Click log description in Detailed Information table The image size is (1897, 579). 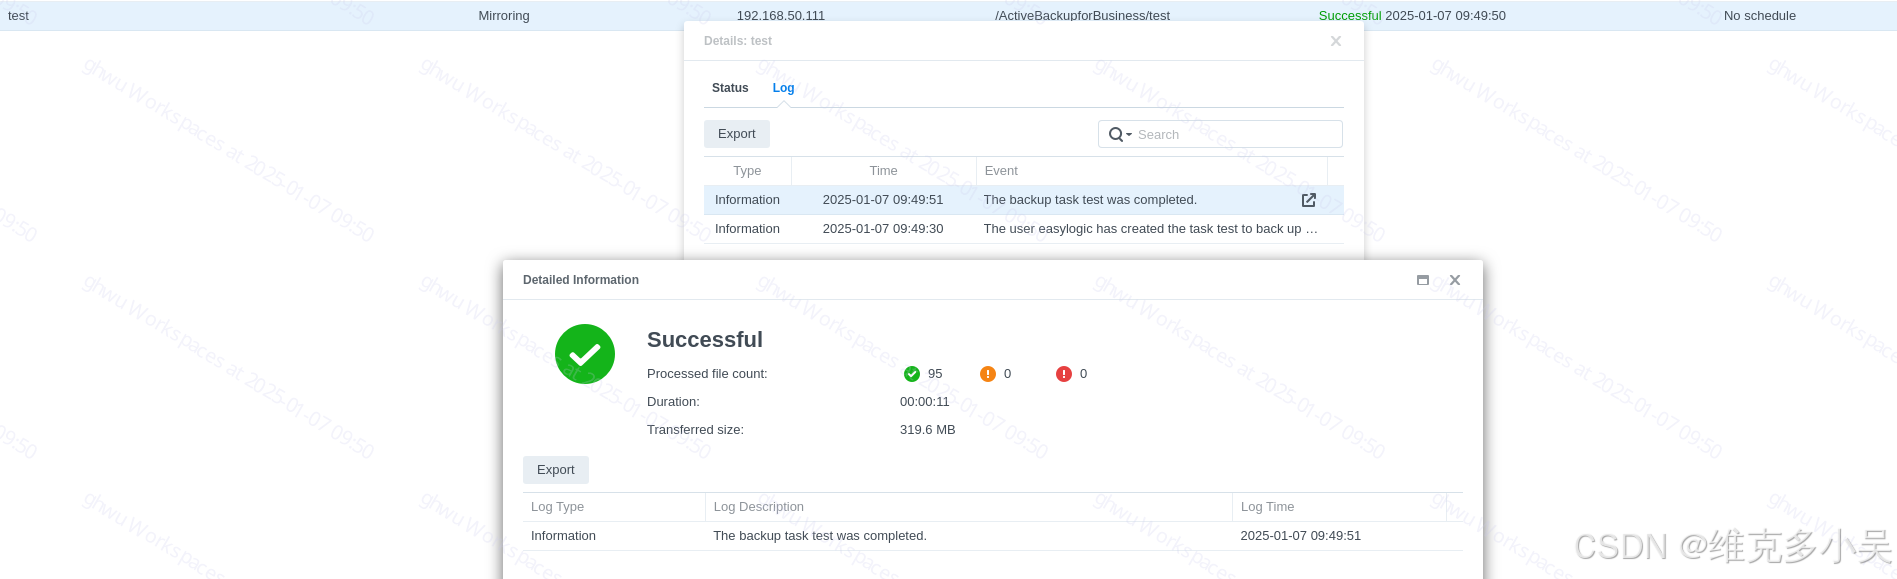click(x=820, y=536)
